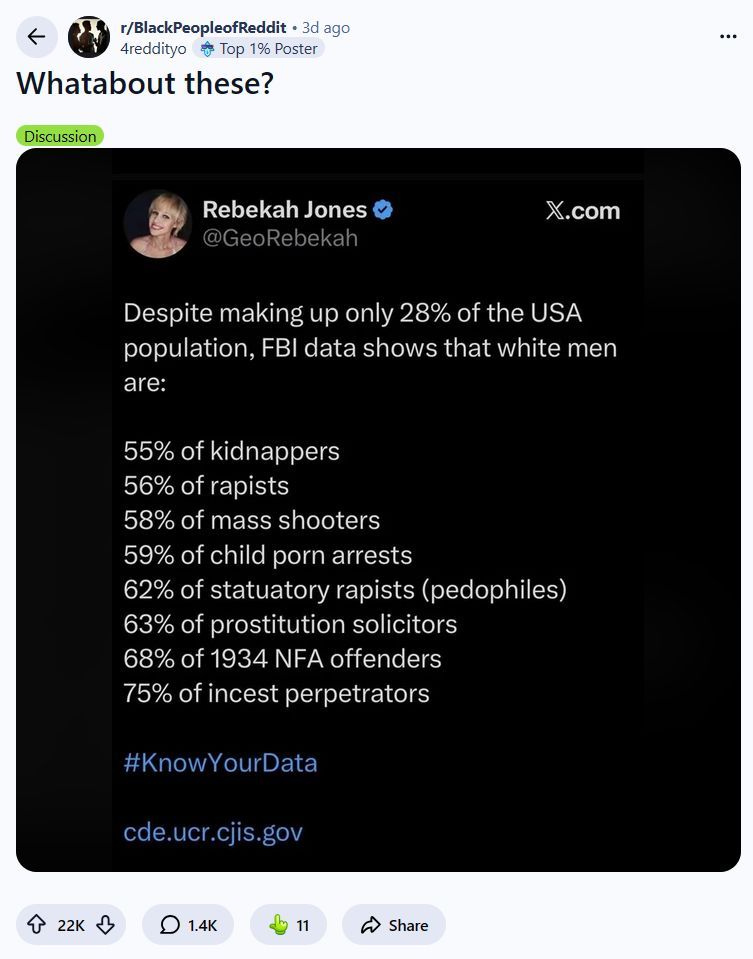Open the three-dot post options menu
753x959 pixels.
(728, 37)
